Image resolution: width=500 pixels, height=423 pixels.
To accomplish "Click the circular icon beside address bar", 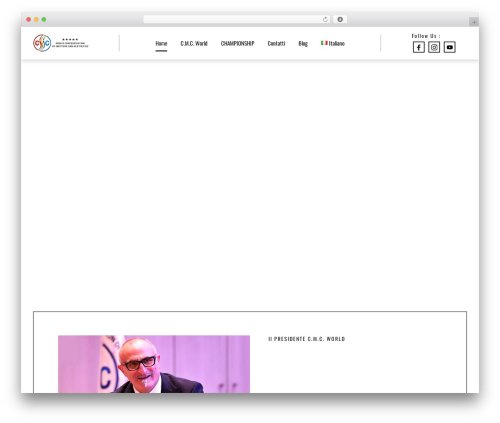I will click(340, 19).
